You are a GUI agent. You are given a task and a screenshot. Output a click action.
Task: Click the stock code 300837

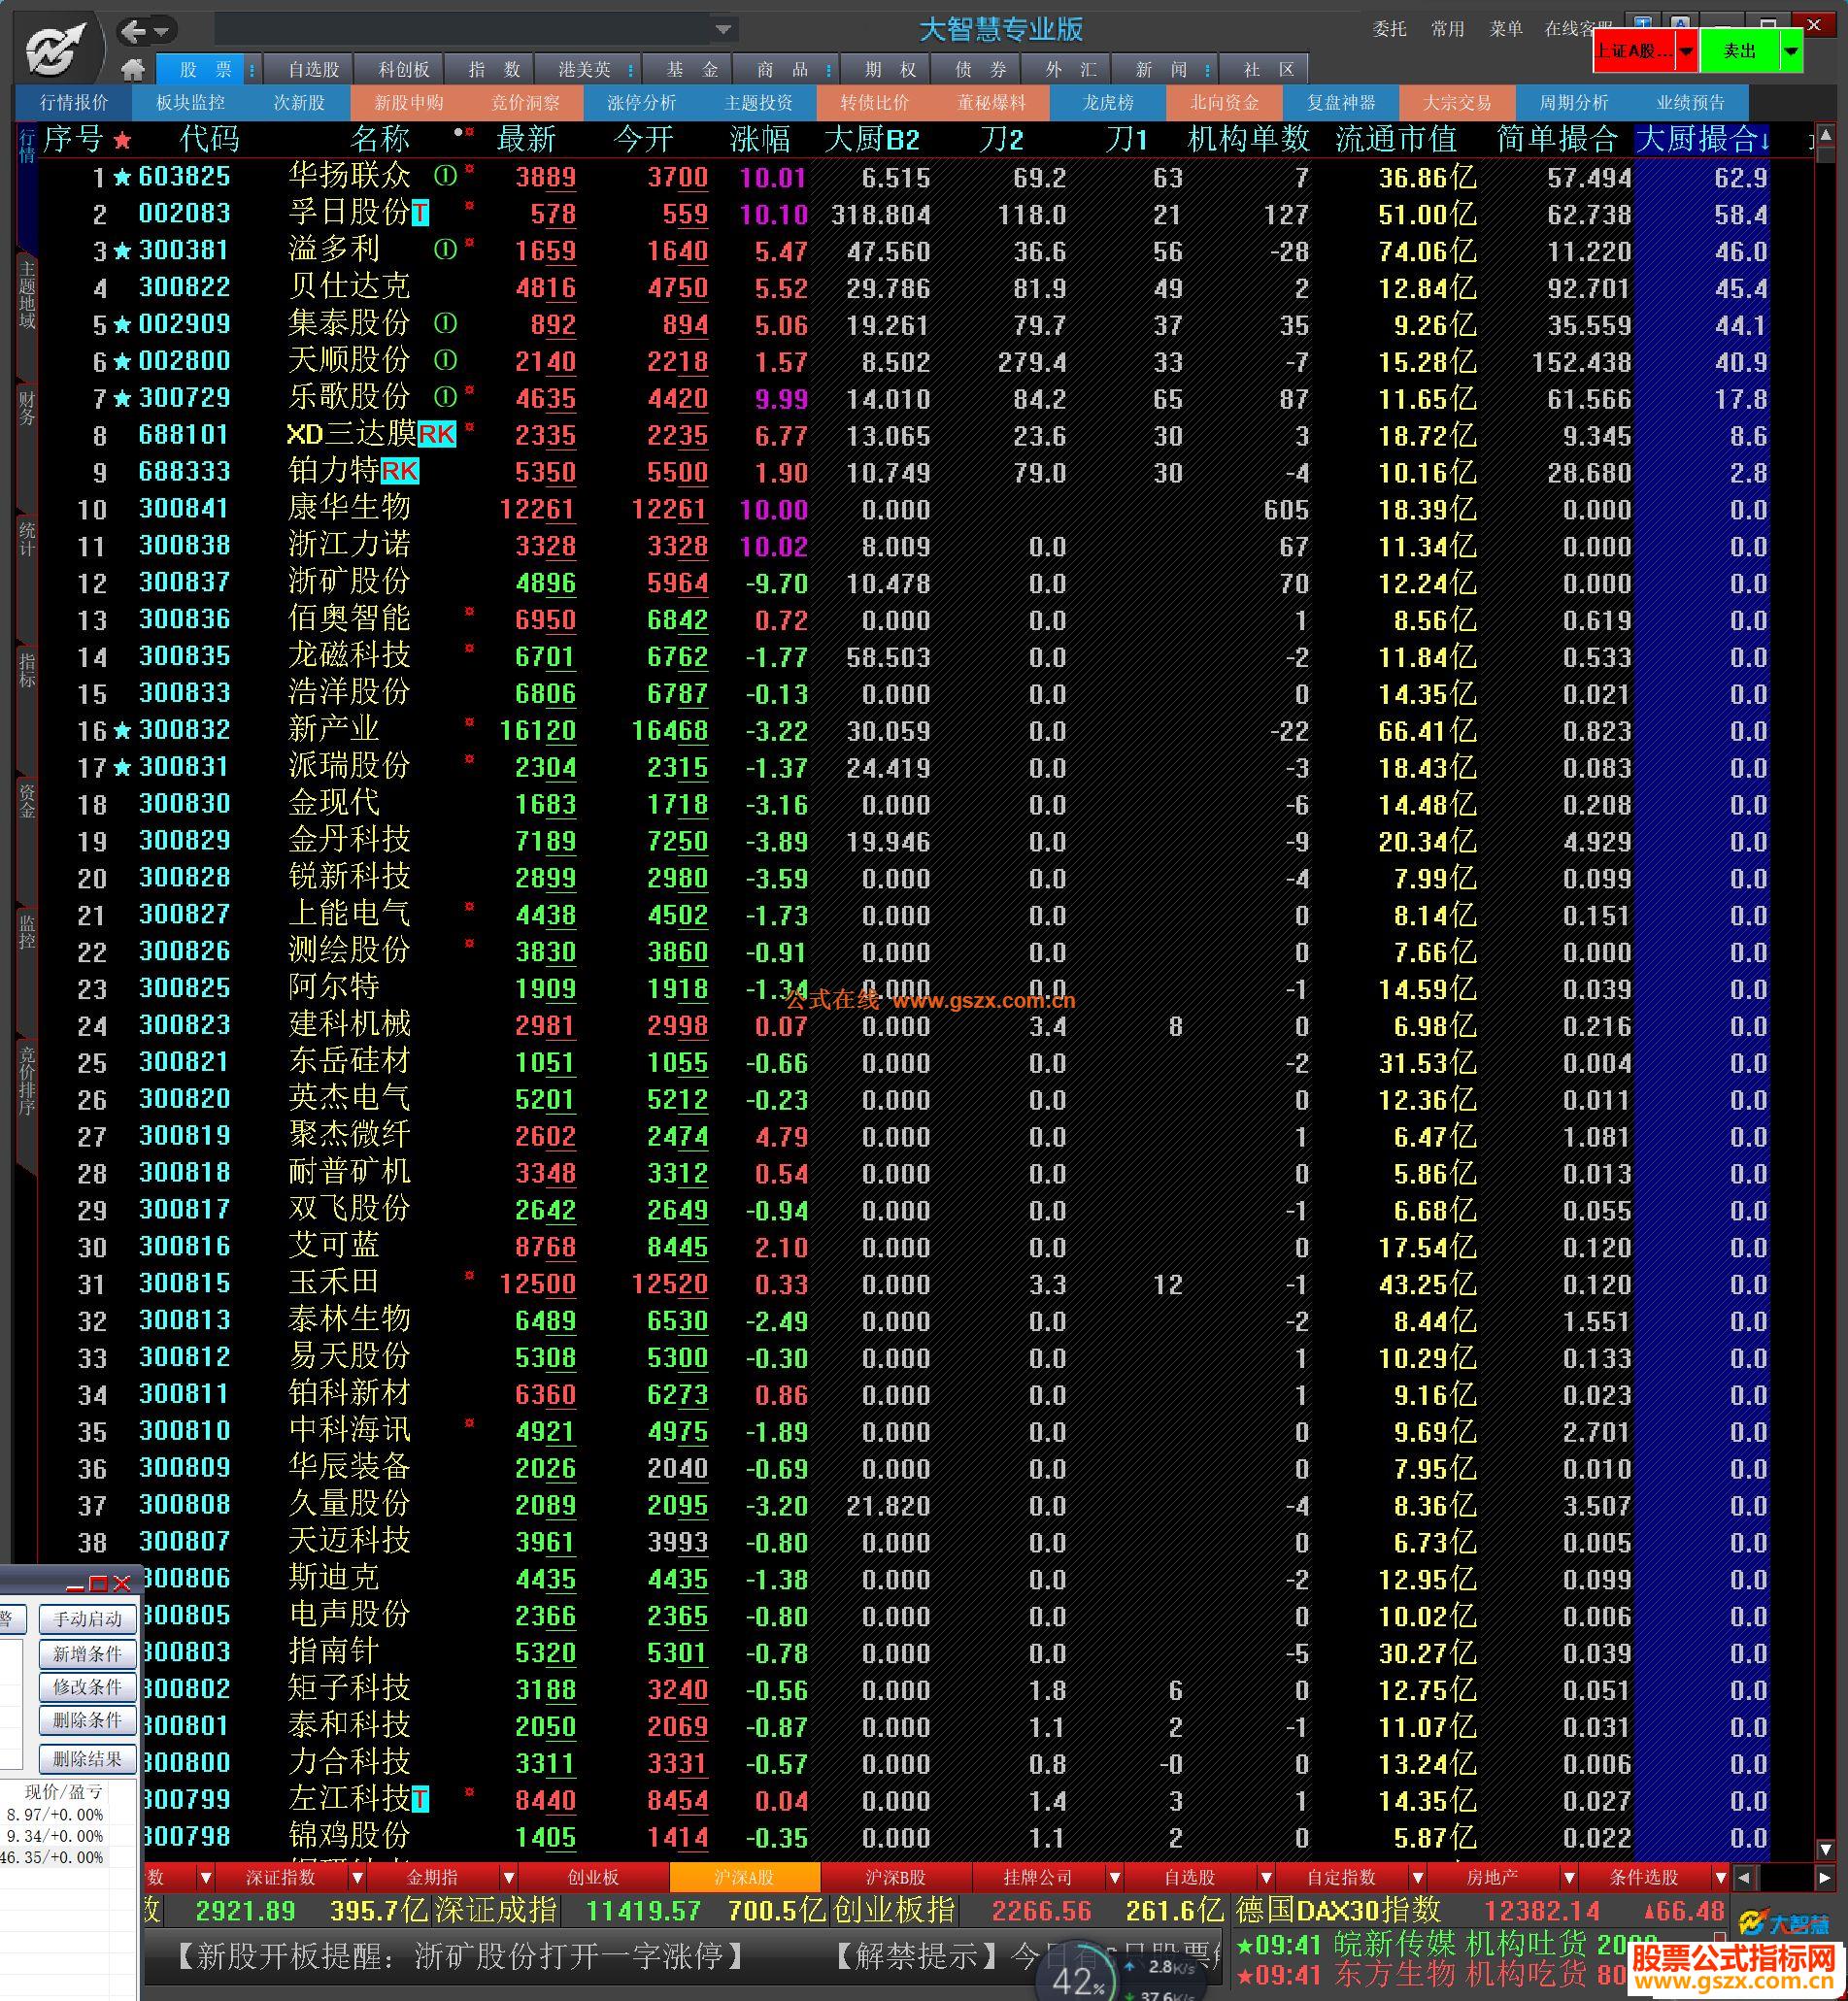click(184, 582)
